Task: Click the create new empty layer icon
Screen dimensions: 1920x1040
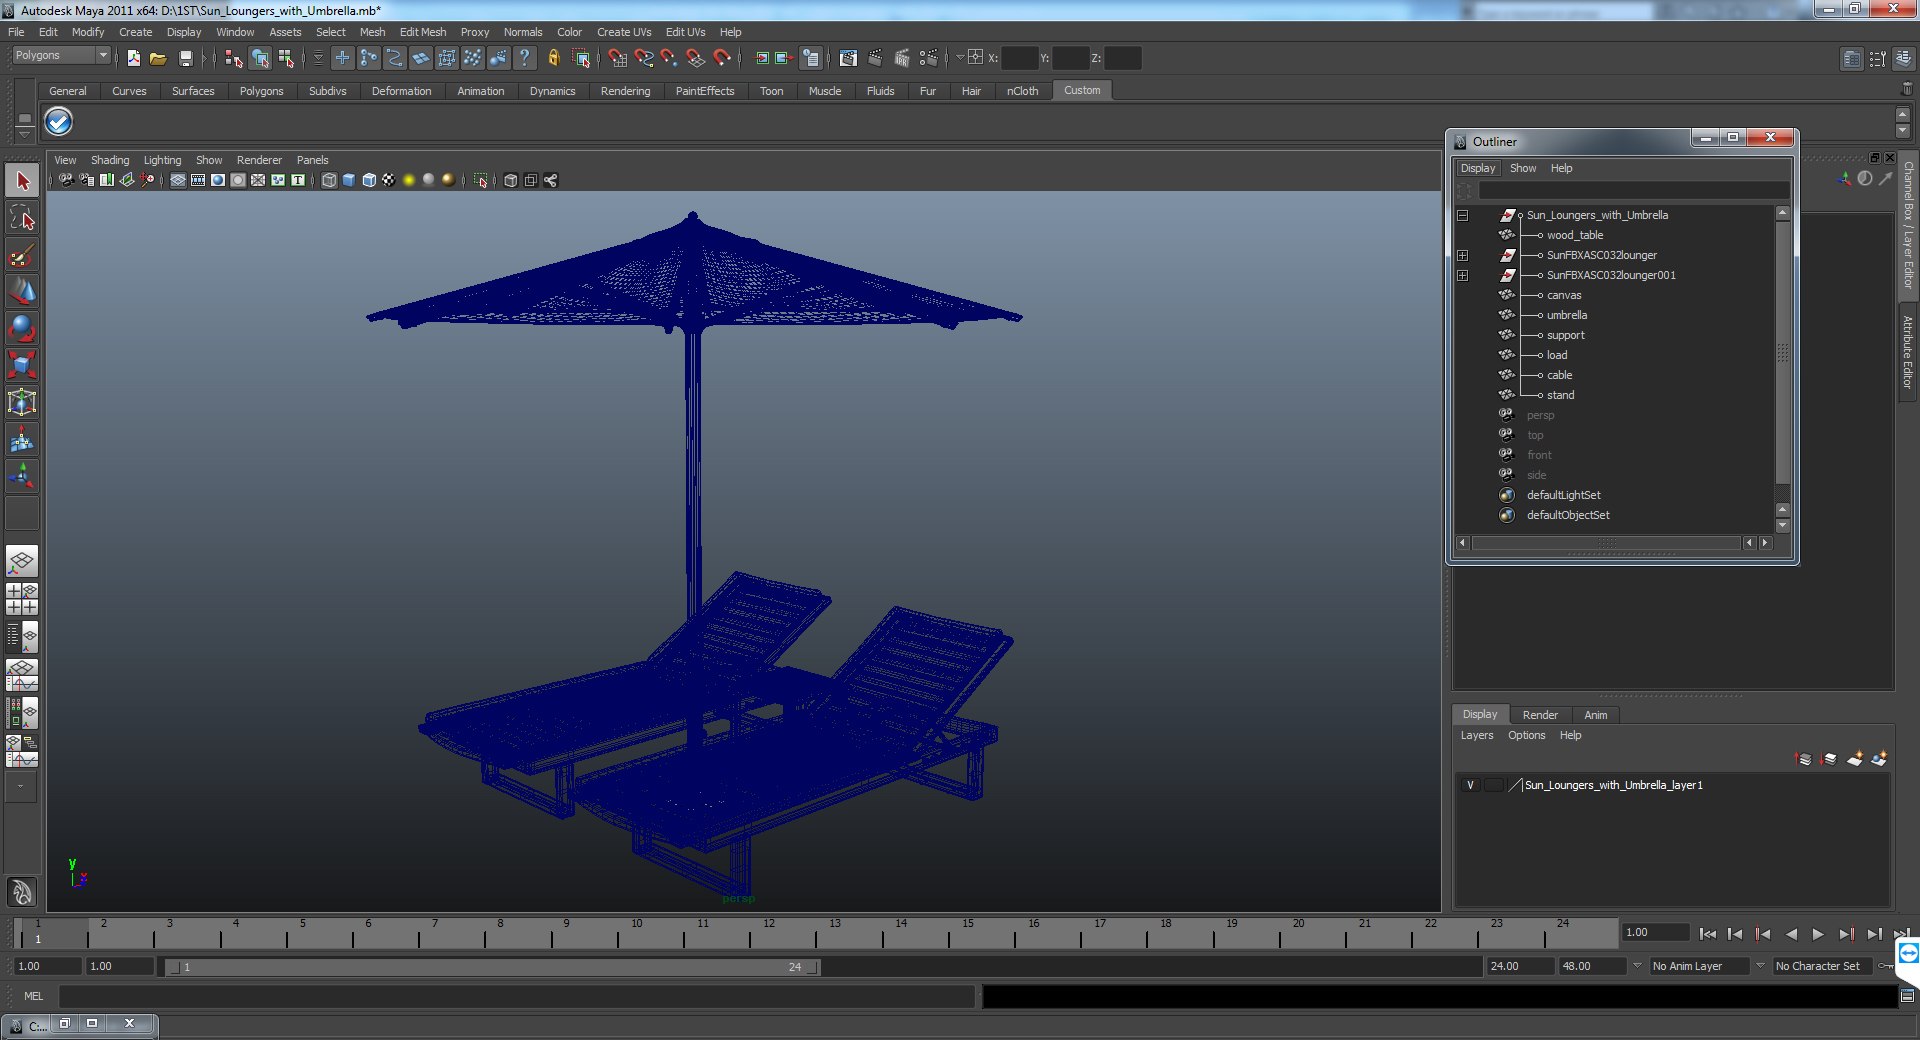Action: click(1855, 759)
